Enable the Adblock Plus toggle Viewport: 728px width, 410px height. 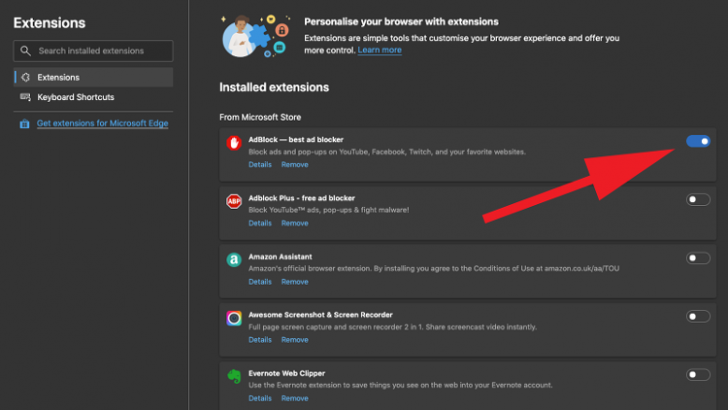(698, 200)
